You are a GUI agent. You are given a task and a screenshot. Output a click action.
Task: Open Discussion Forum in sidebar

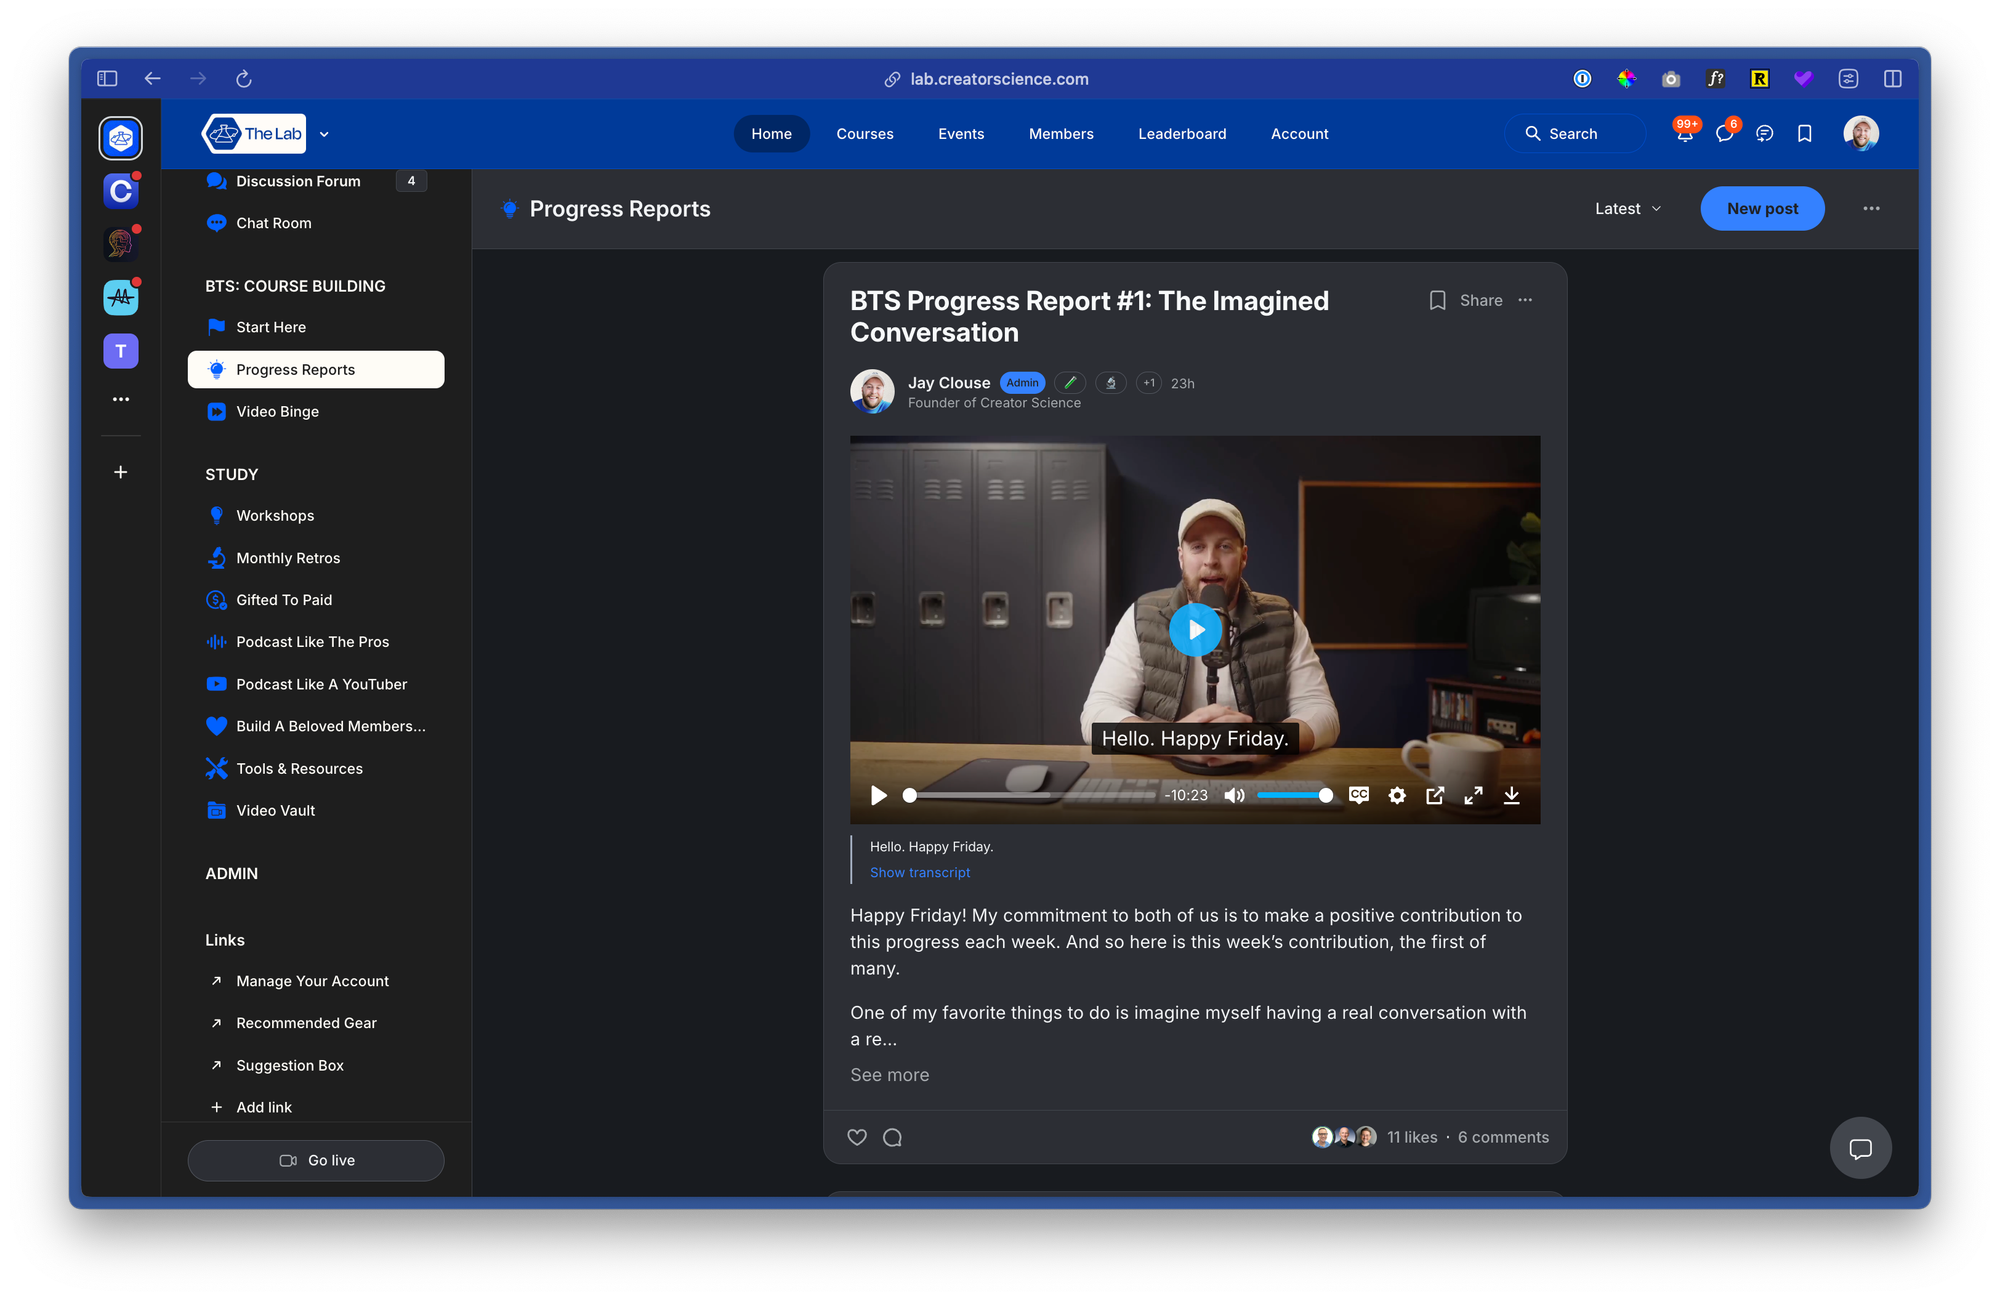[x=316, y=181]
